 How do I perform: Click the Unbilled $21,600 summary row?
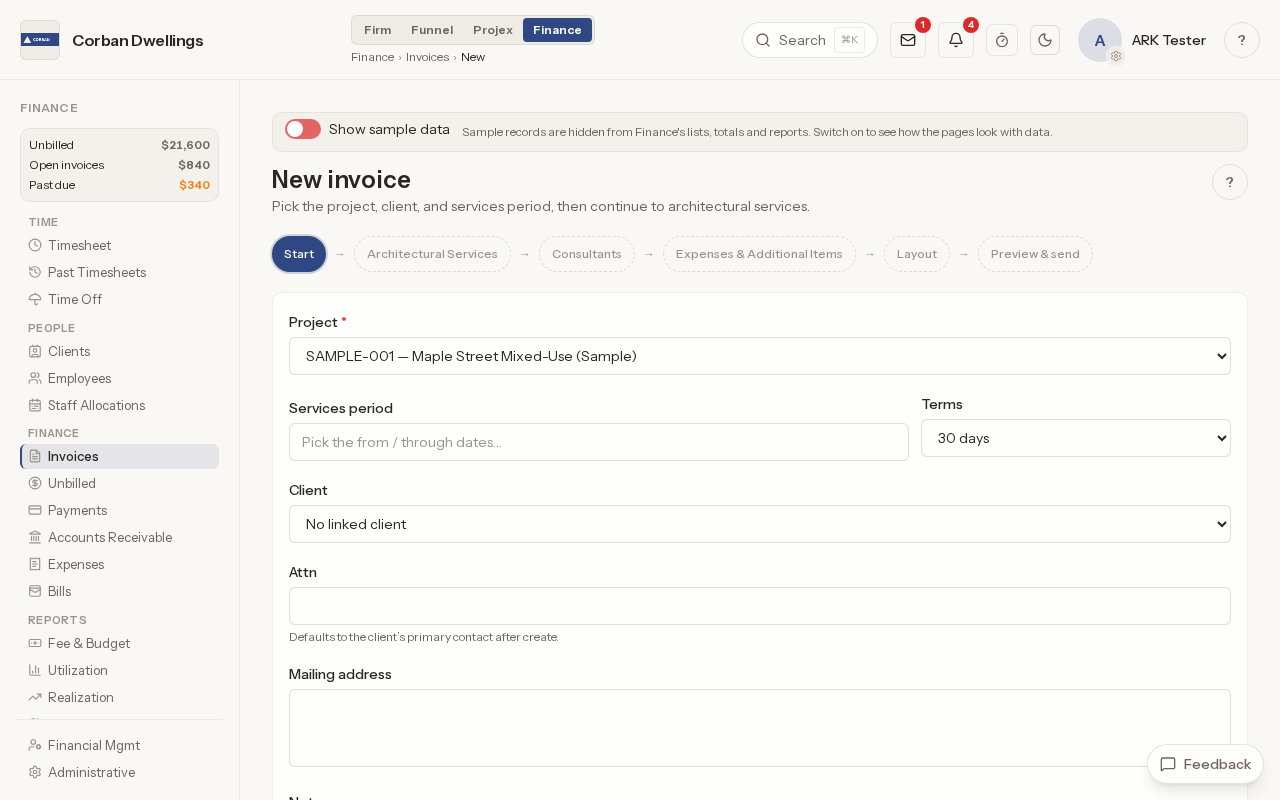coord(119,145)
